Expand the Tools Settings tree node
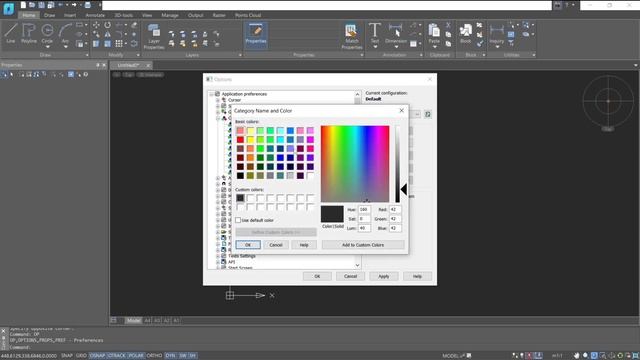 [218, 256]
